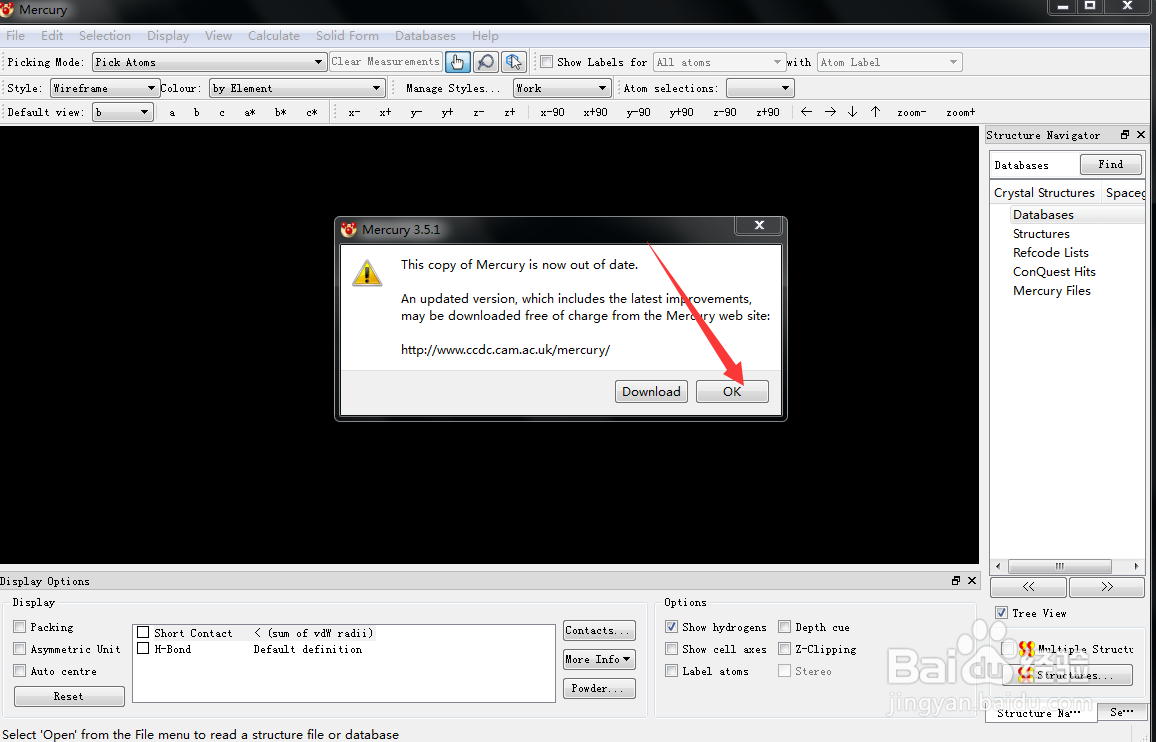Open Atom selections dropdown
The image size is (1156, 742).
(x=759, y=89)
